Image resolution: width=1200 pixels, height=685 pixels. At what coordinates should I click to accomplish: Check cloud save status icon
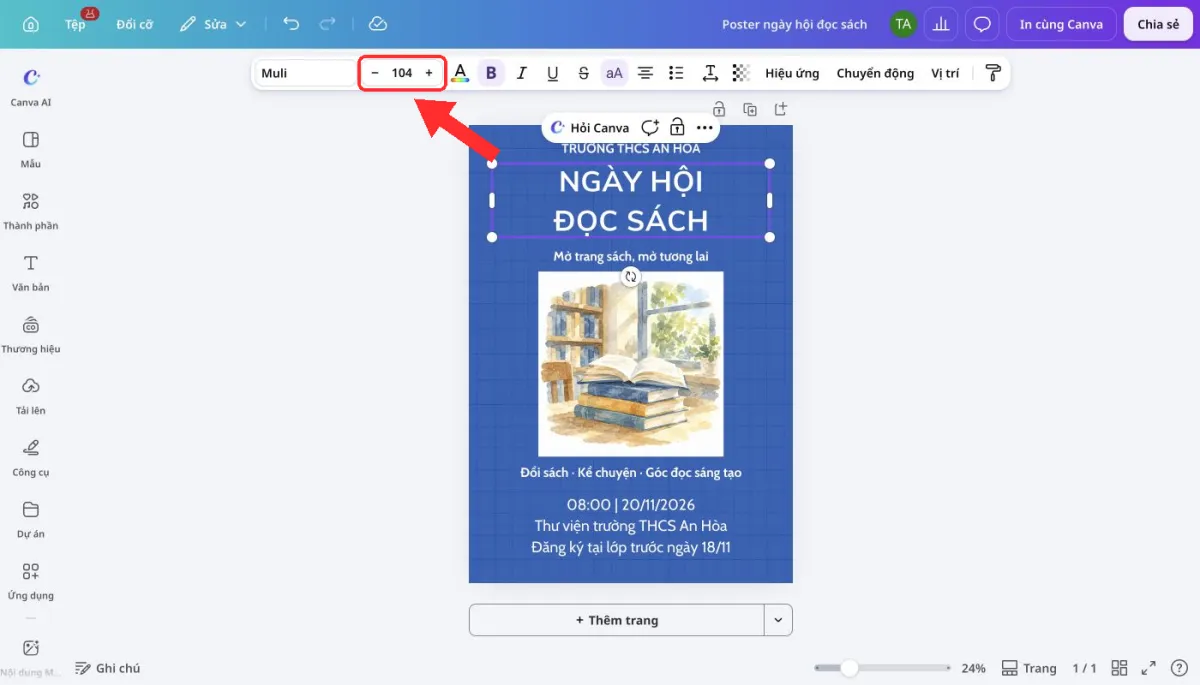(377, 24)
